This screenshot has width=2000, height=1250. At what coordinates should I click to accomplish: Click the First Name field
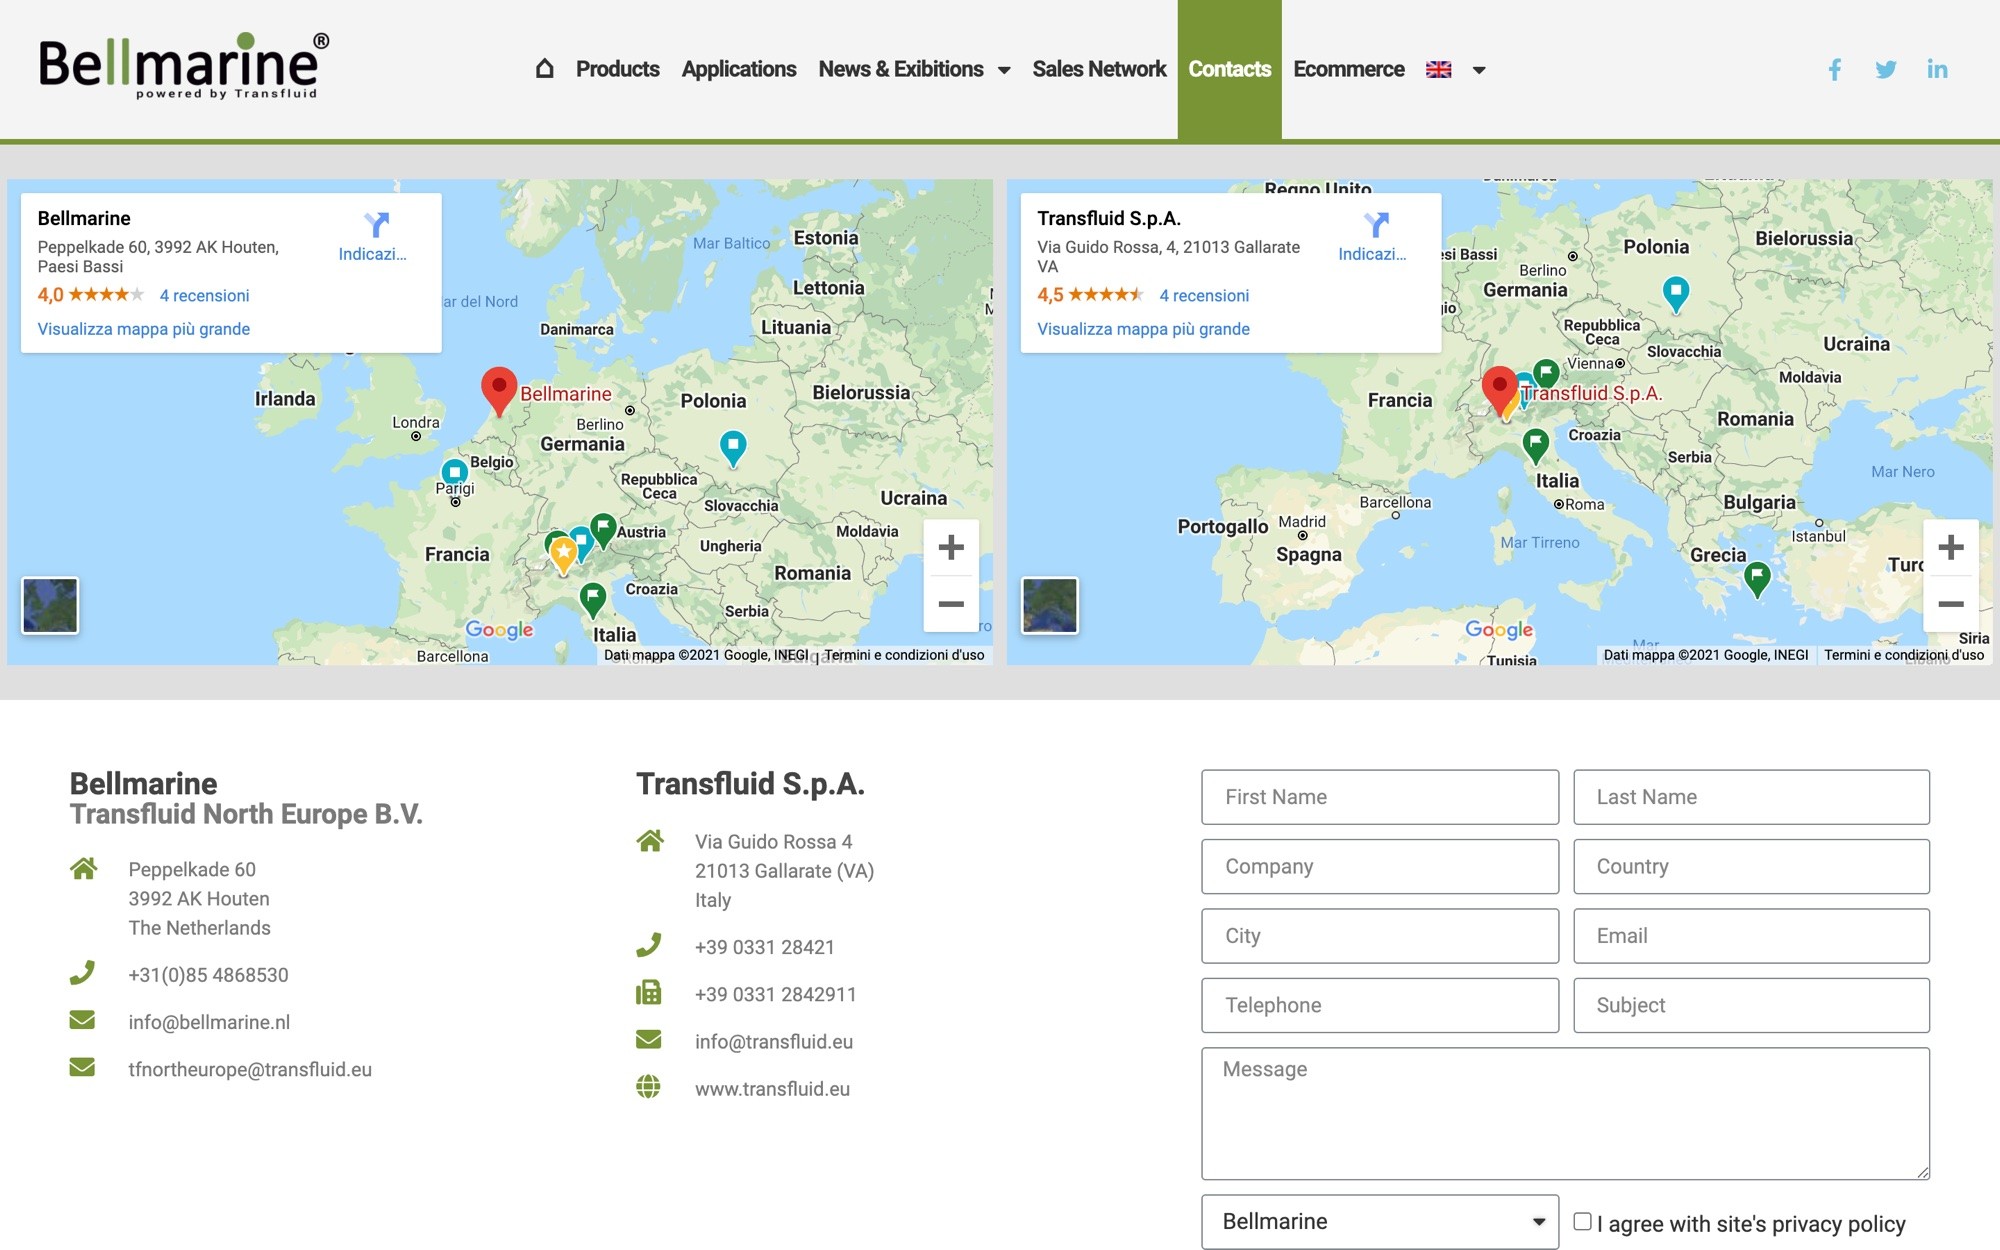[x=1380, y=797]
